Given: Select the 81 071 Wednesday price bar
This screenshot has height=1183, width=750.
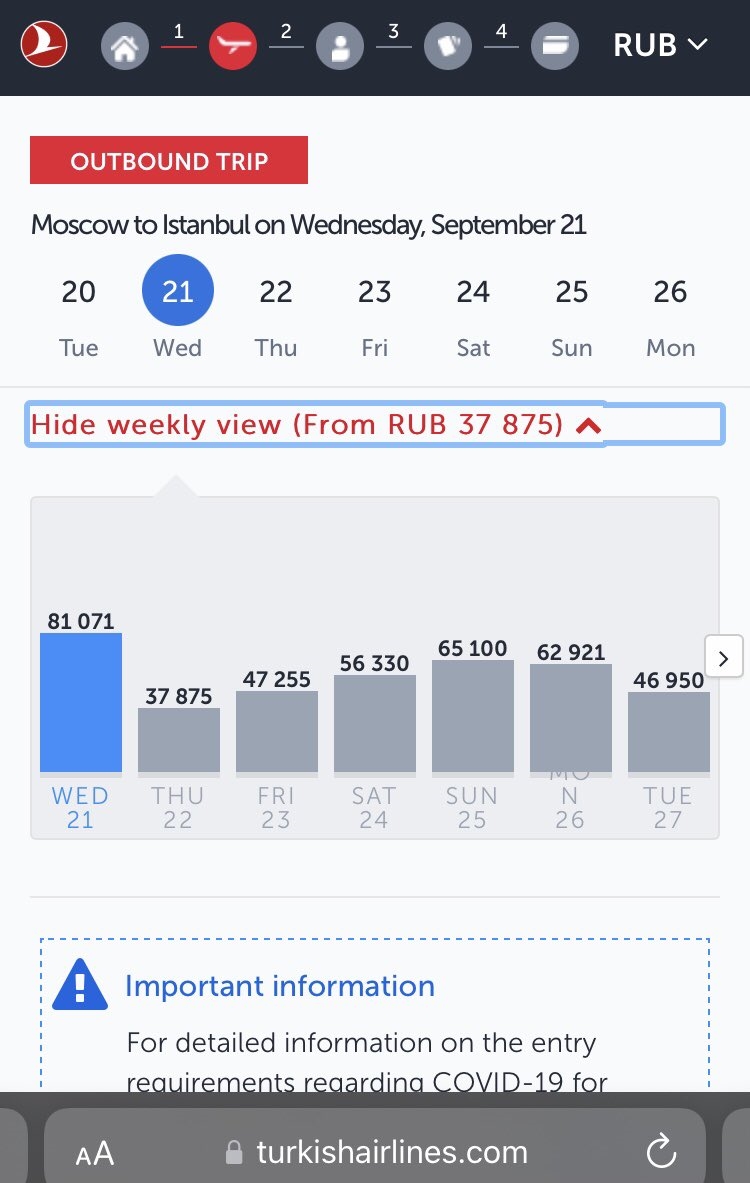Looking at the screenshot, I should 81,702.
